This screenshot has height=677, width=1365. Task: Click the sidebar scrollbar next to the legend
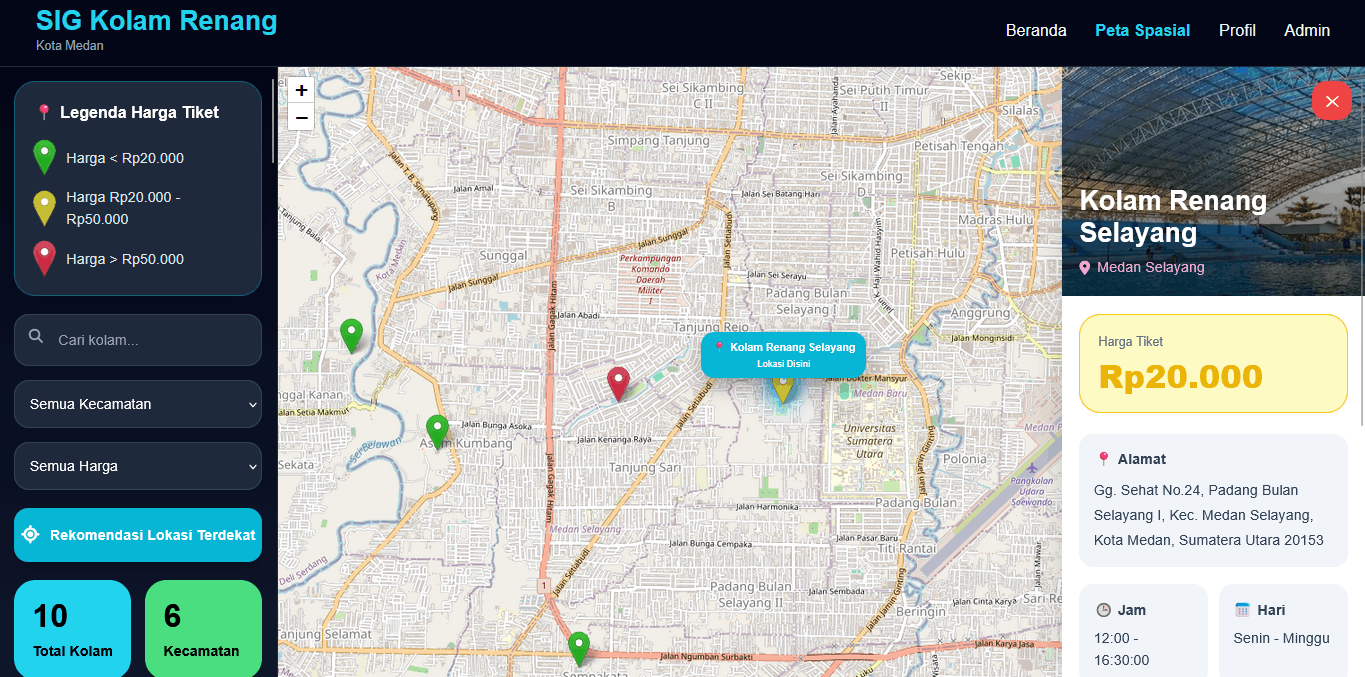click(274, 120)
